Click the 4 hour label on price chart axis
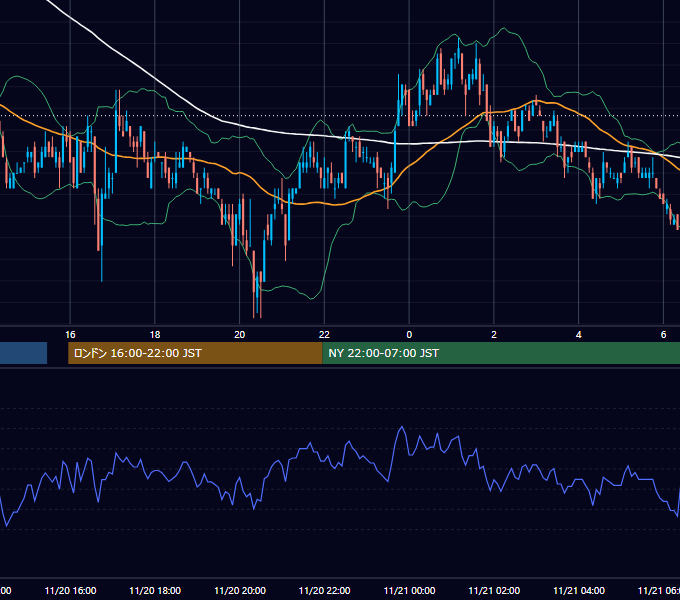The height and width of the screenshot is (600, 680). coord(579,334)
